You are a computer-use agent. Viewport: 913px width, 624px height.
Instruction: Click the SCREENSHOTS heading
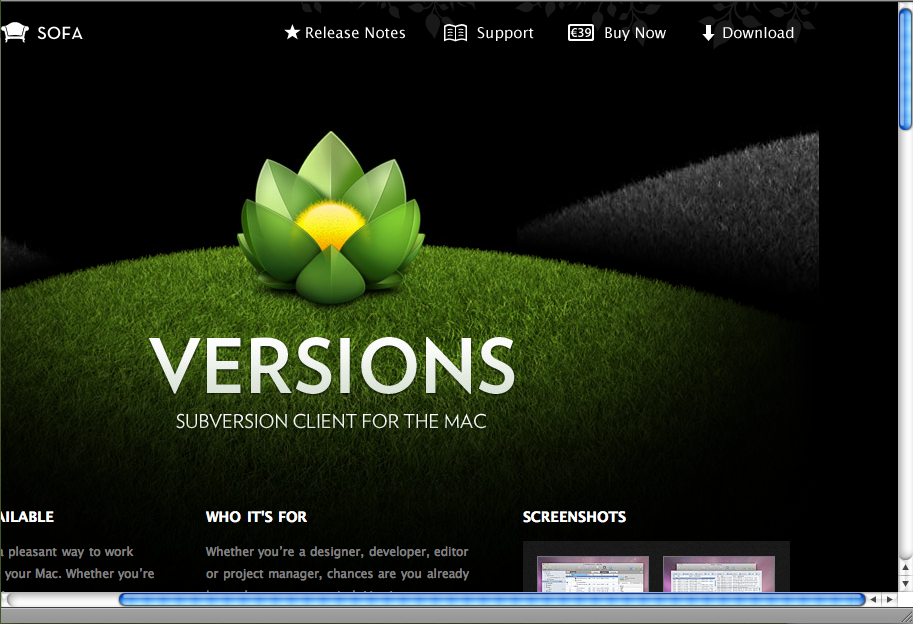[574, 517]
